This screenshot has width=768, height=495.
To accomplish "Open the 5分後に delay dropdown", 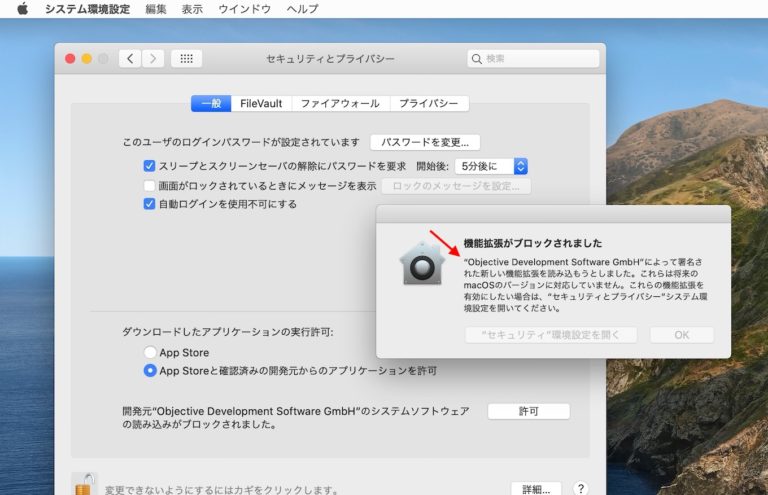I will [491, 166].
